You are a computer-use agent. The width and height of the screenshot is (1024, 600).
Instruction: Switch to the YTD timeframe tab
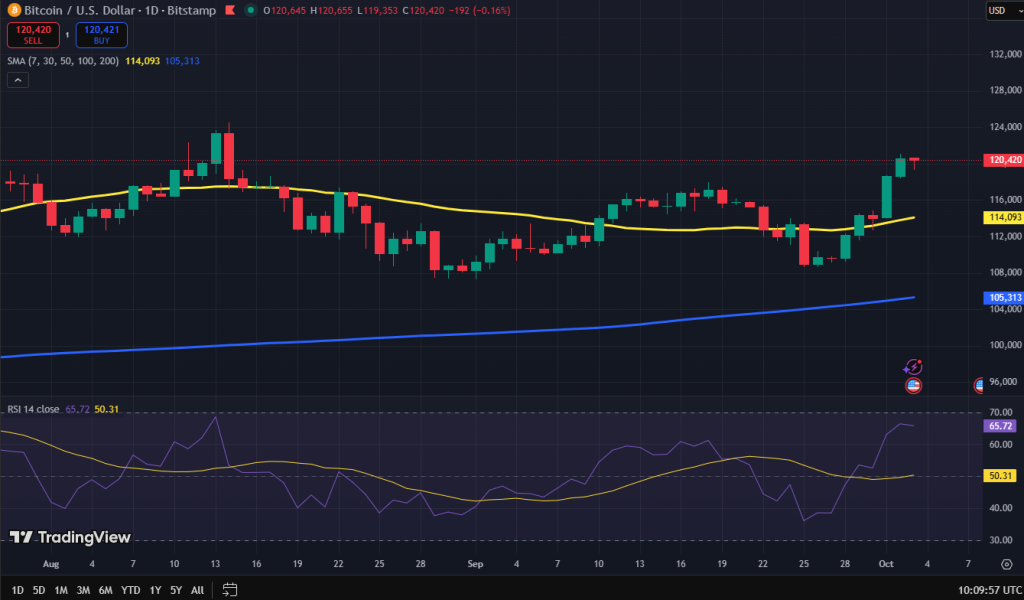click(130, 590)
